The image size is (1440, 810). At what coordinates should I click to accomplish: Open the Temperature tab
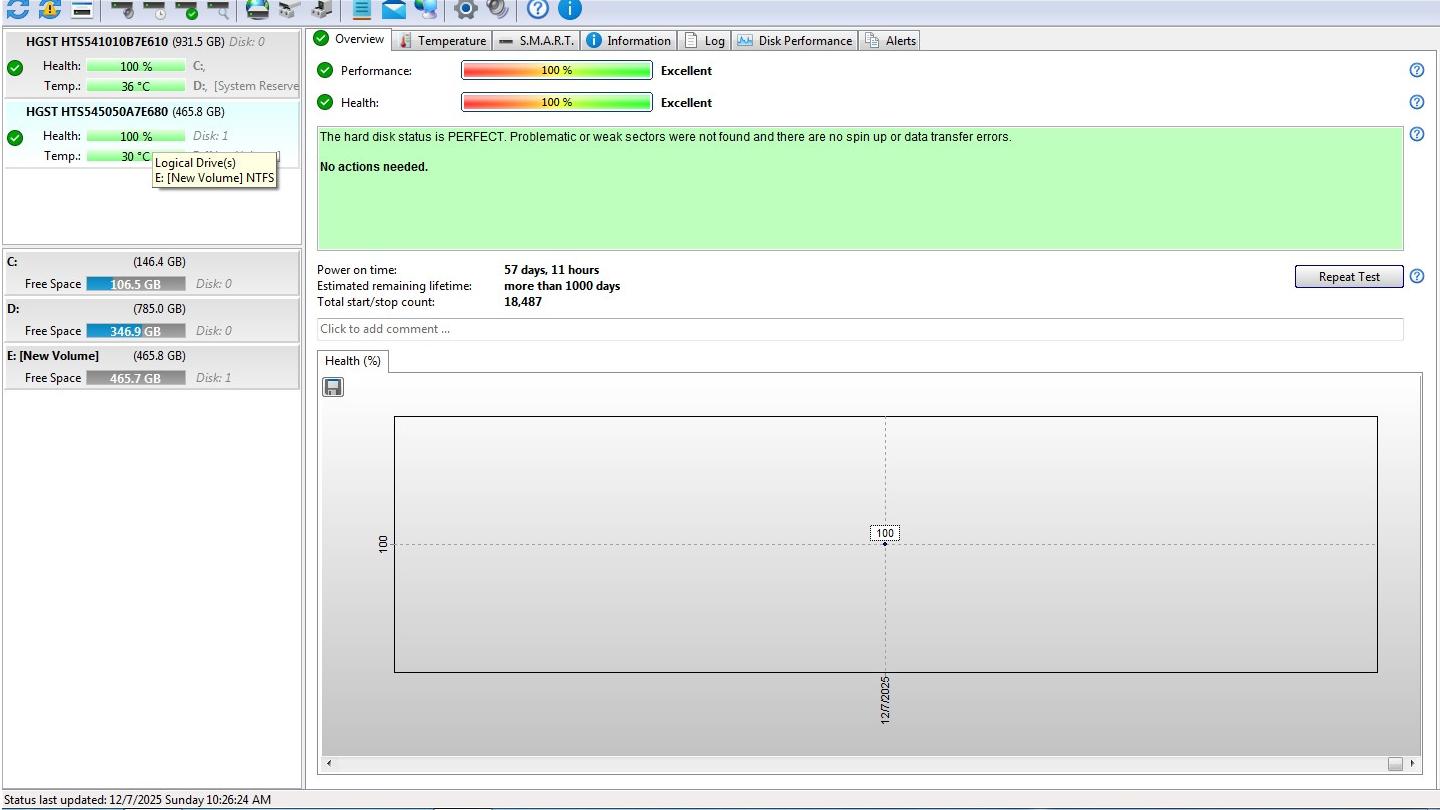442,41
